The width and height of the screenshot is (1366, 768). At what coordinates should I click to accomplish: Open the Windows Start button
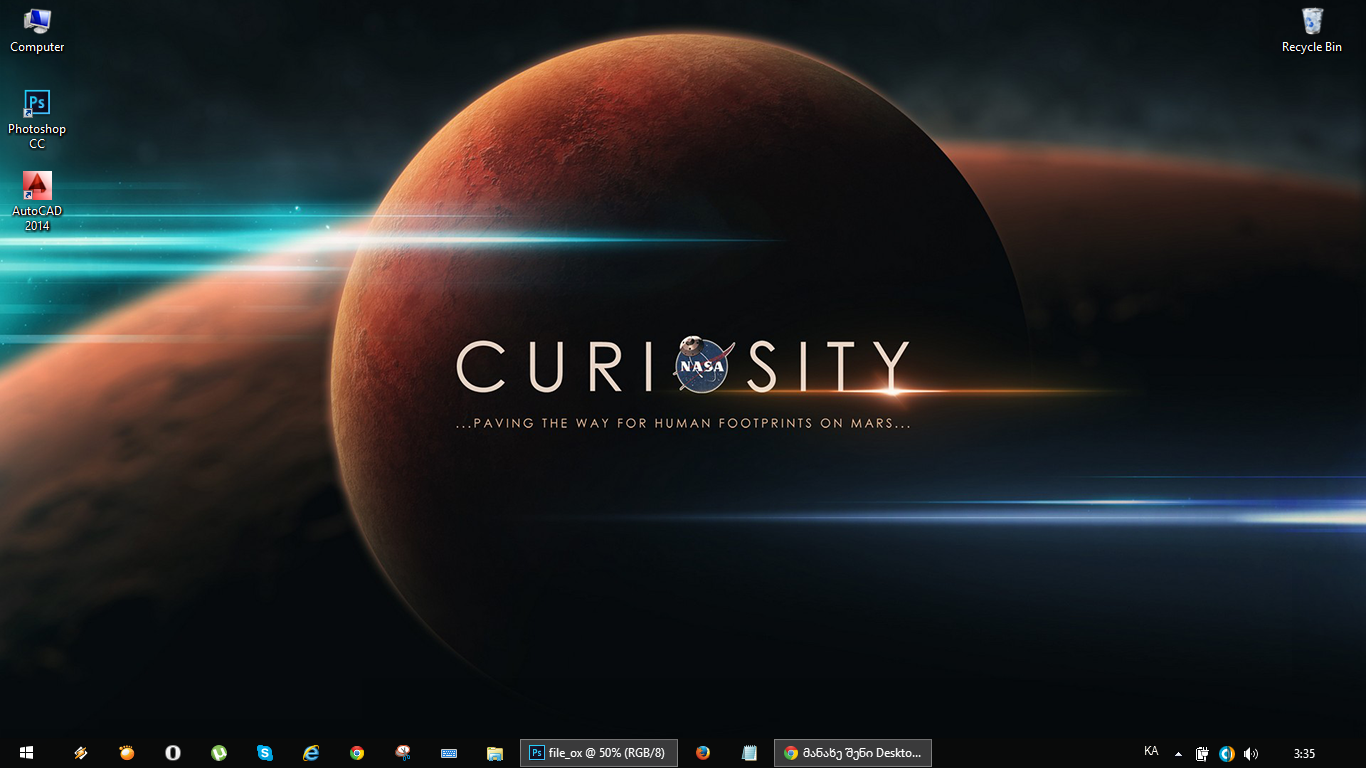pos(25,753)
